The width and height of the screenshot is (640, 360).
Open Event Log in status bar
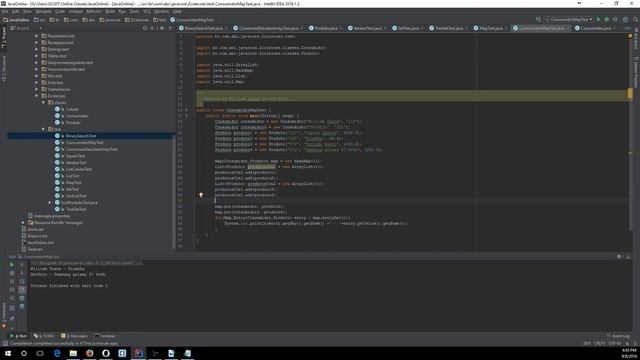tap(618, 336)
